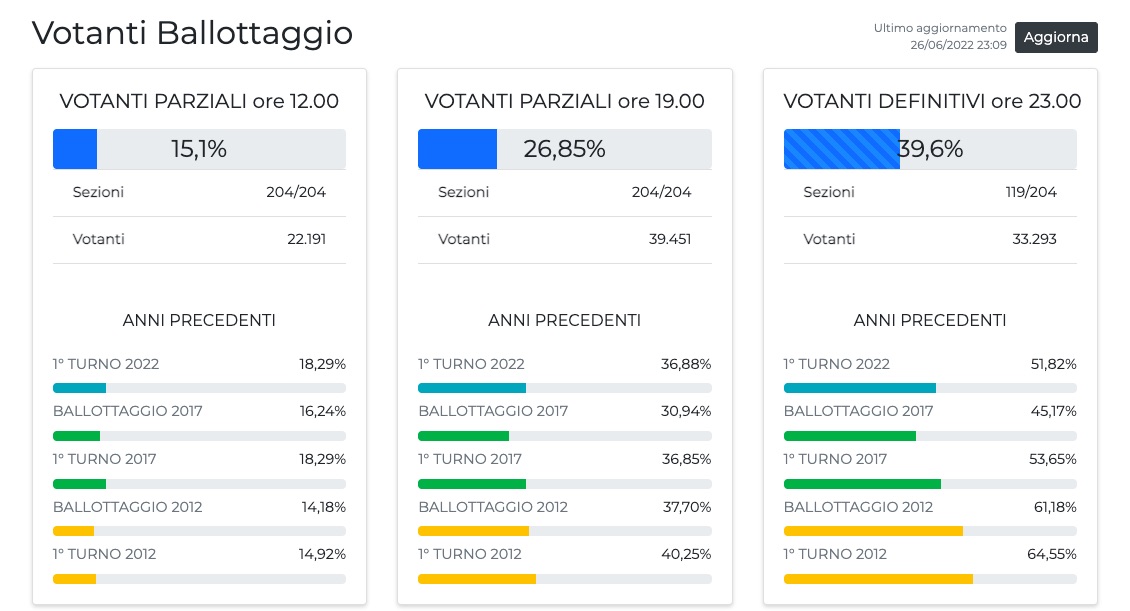The image size is (1130, 611).
Task: Click the 39.451 Votanti value
Action: (x=670, y=239)
